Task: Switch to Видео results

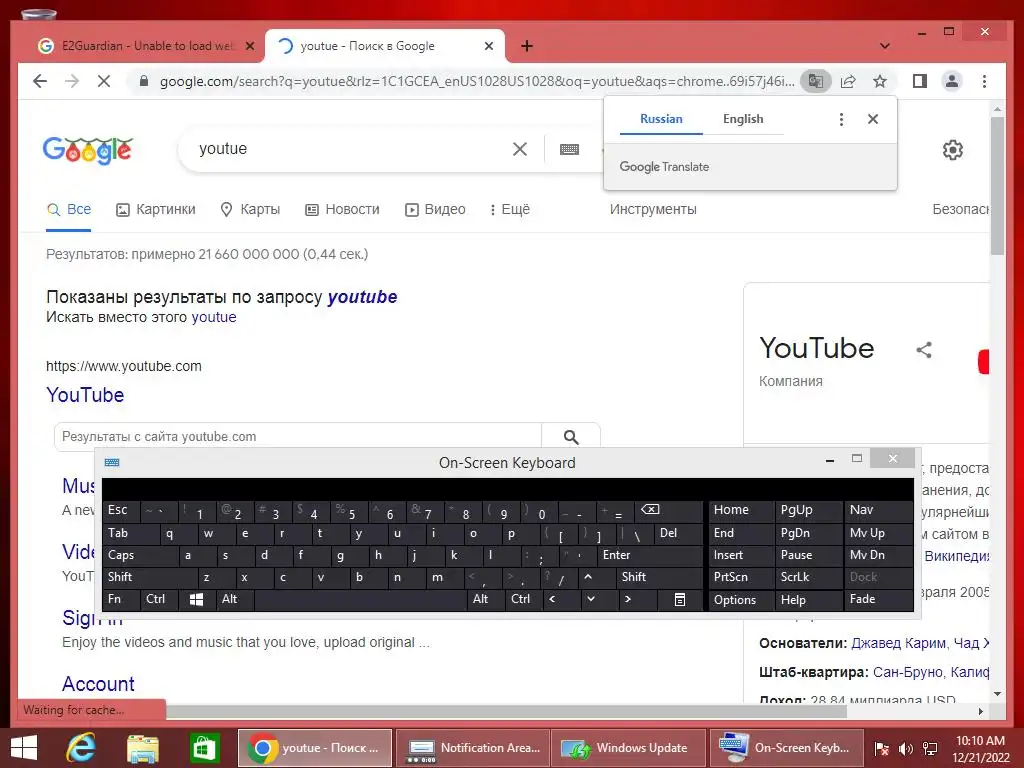Action: tap(435, 209)
